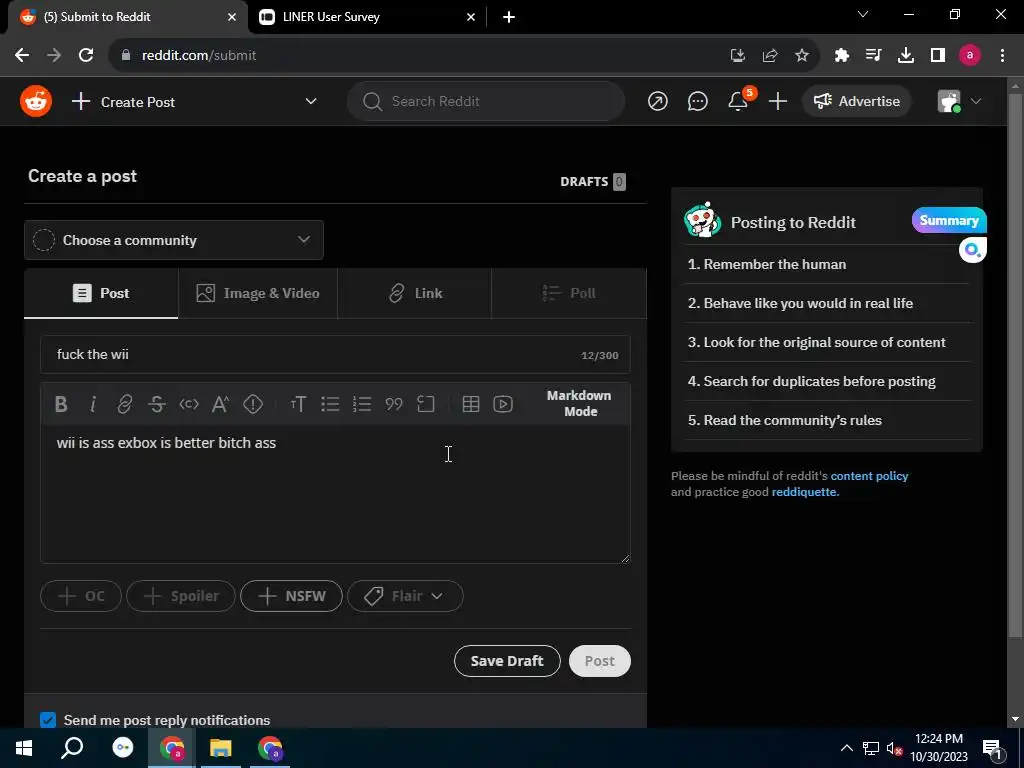Switch to the Image & Video tab

pos(258,293)
